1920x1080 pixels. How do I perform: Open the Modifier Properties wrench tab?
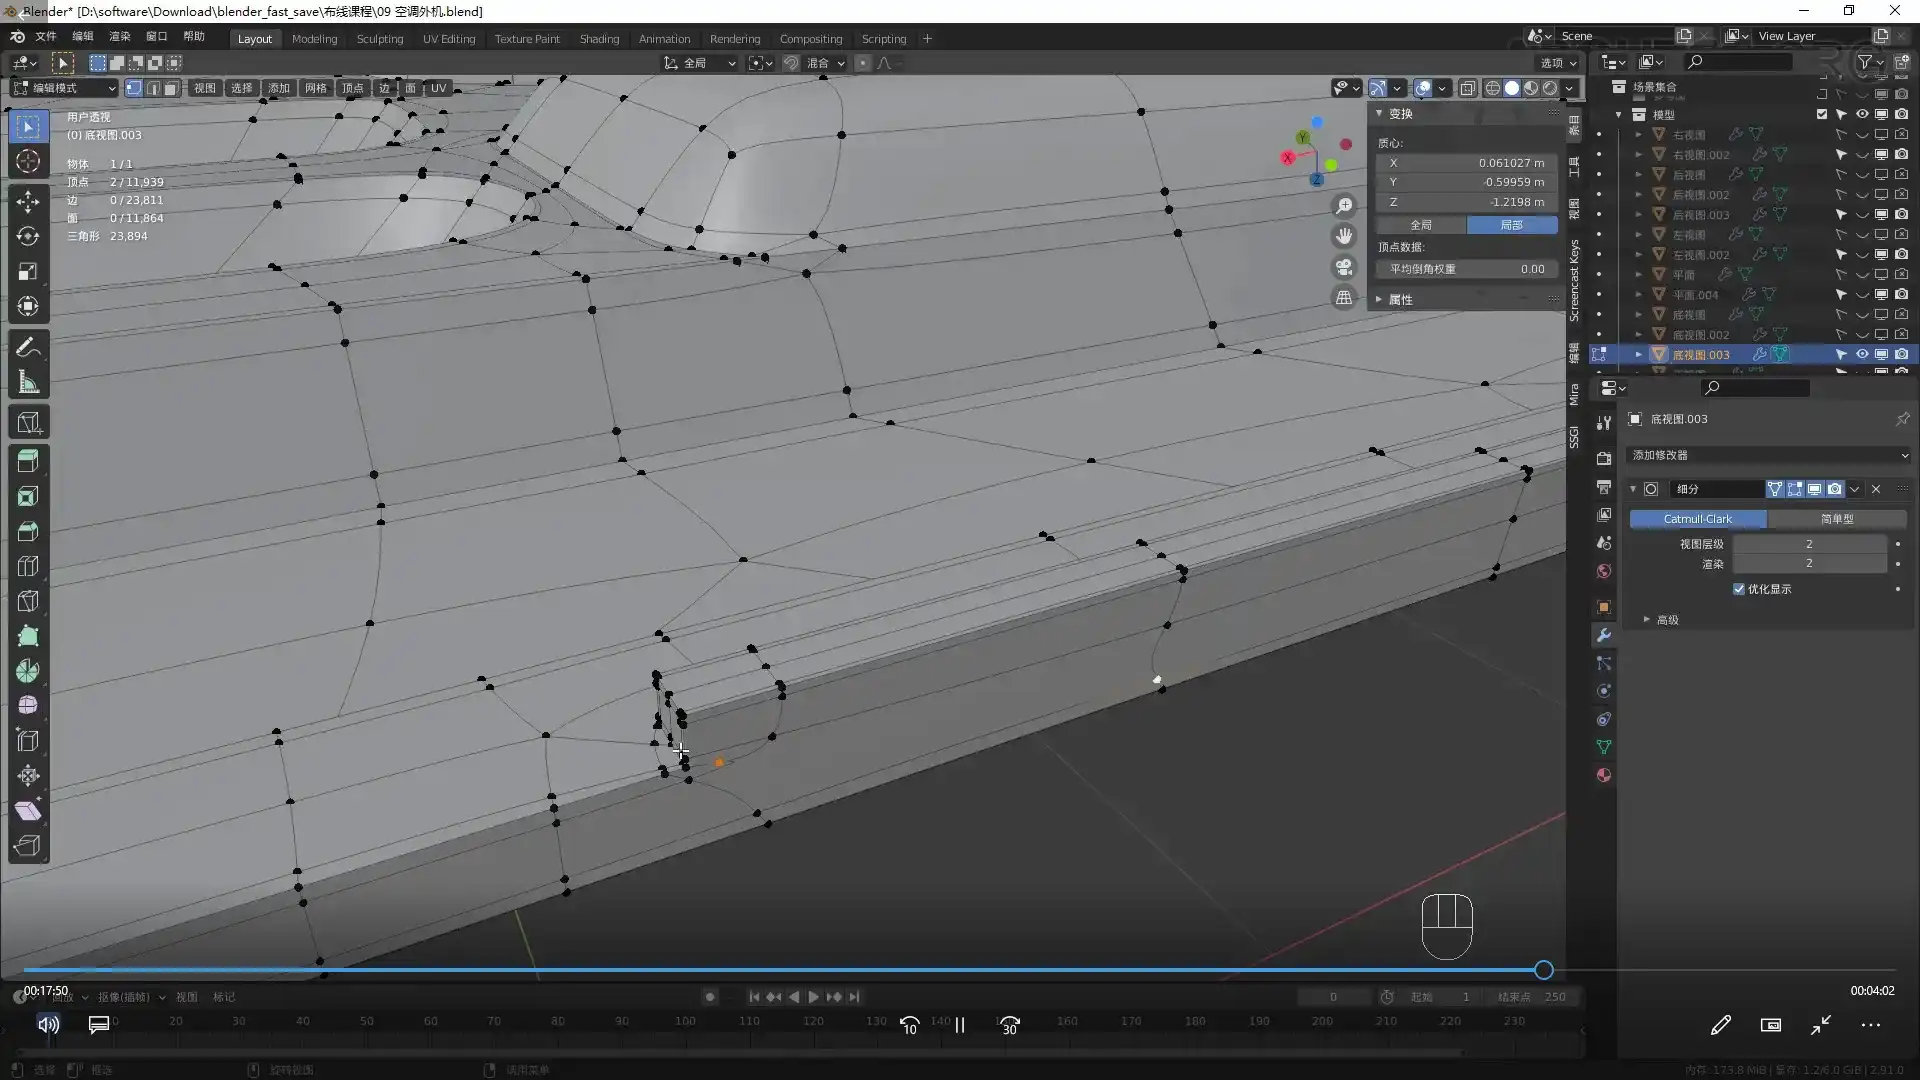tap(1603, 635)
